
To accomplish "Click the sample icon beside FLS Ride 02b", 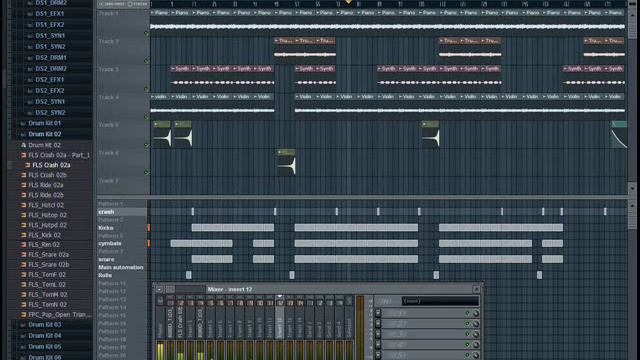I will click(x=23, y=195).
